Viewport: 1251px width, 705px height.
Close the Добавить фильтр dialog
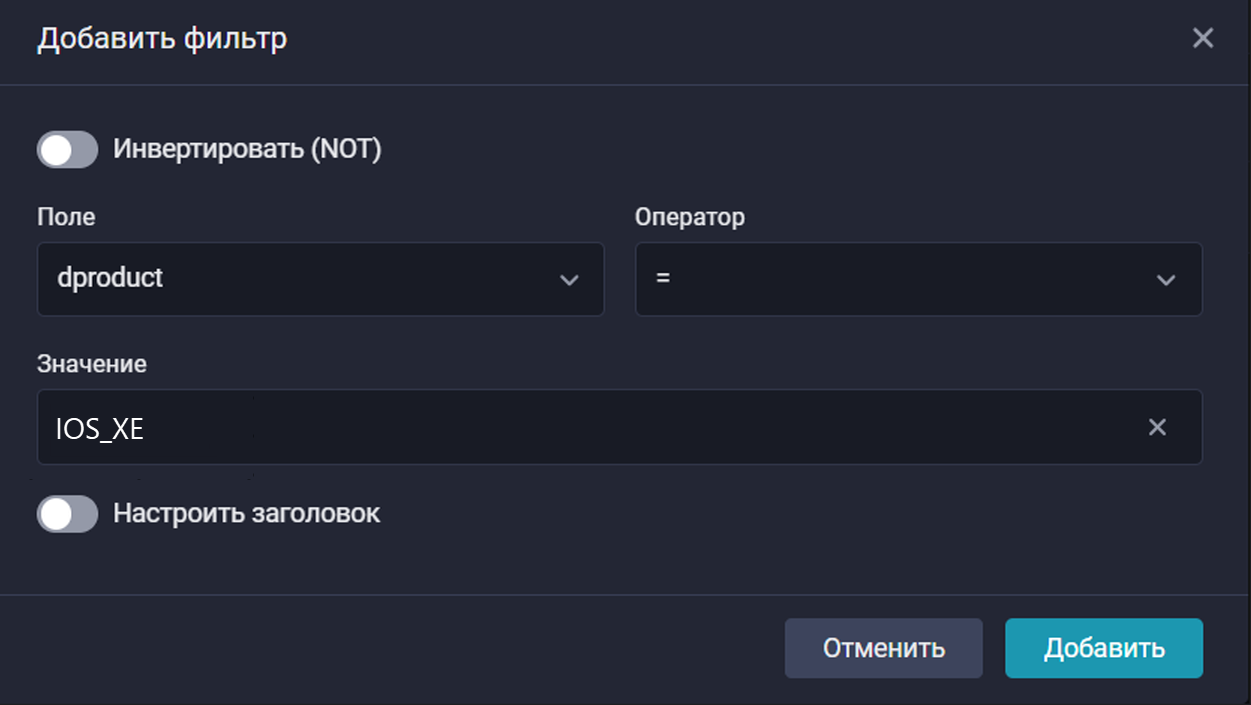[1202, 39]
